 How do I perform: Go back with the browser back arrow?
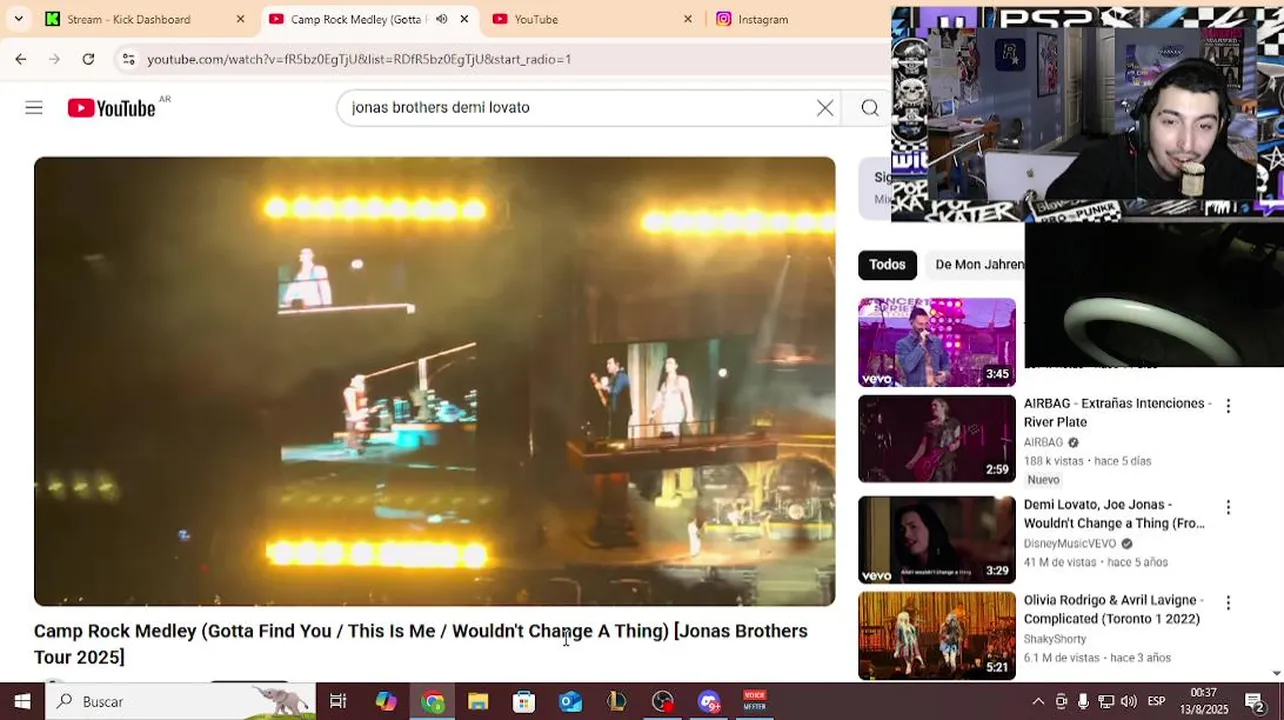(21, 59)
